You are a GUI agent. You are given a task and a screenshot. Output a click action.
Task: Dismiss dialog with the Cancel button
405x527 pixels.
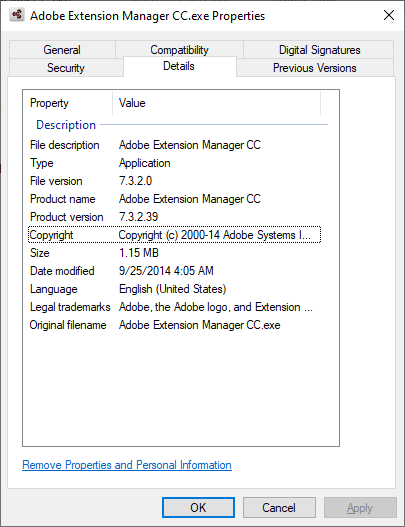point(279,508)
